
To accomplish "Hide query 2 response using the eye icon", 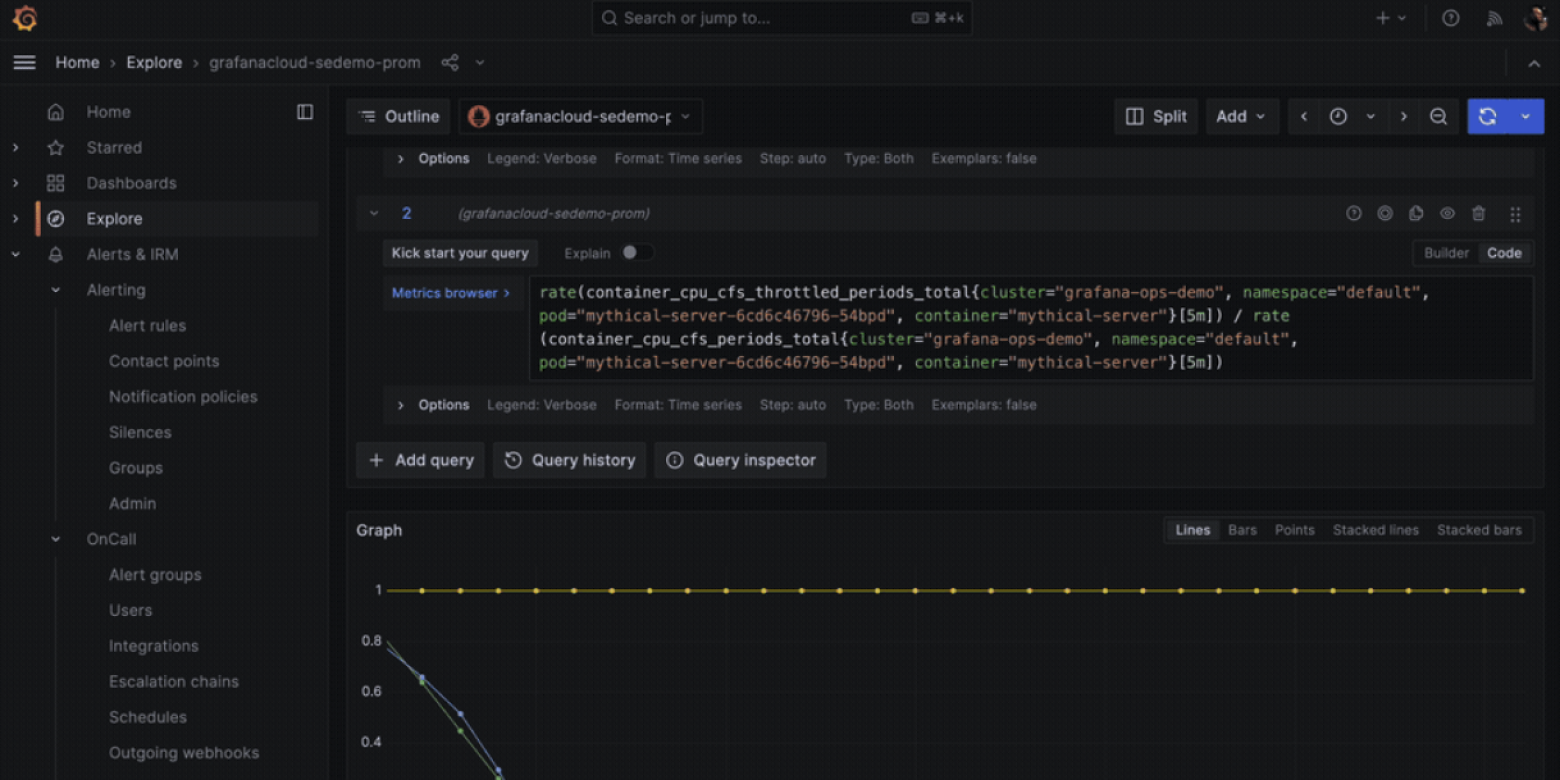I will [x=1447, y=213].
